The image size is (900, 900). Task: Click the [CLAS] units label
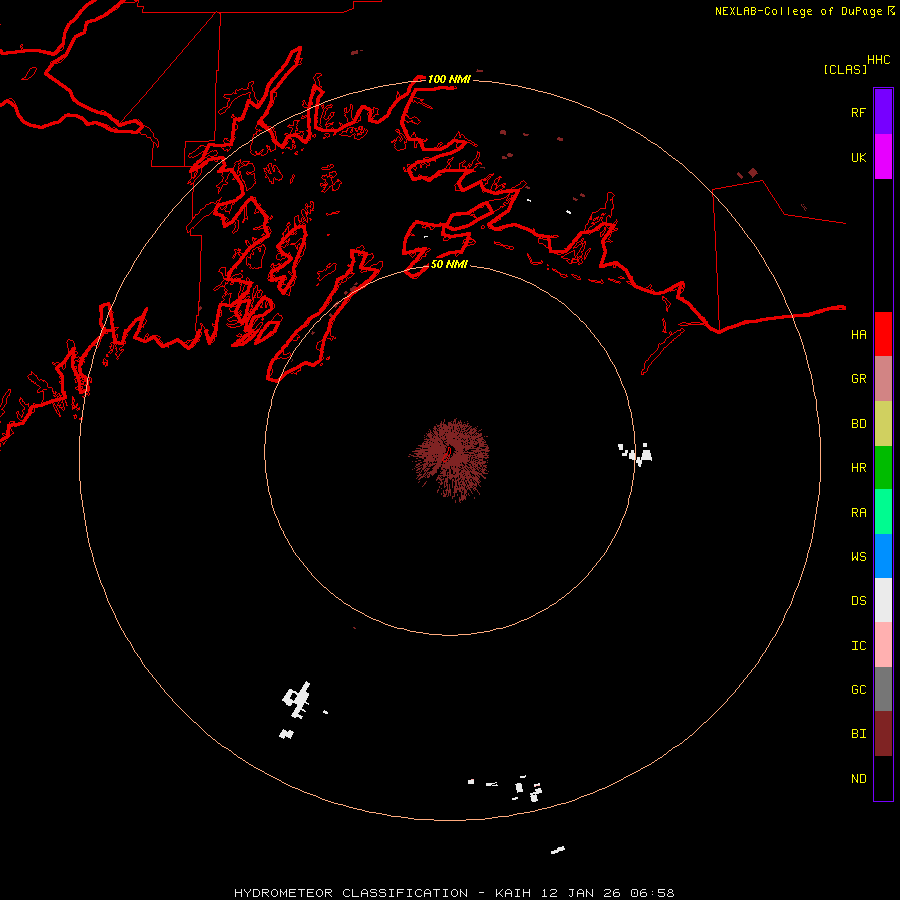click(x=845, y=69)
